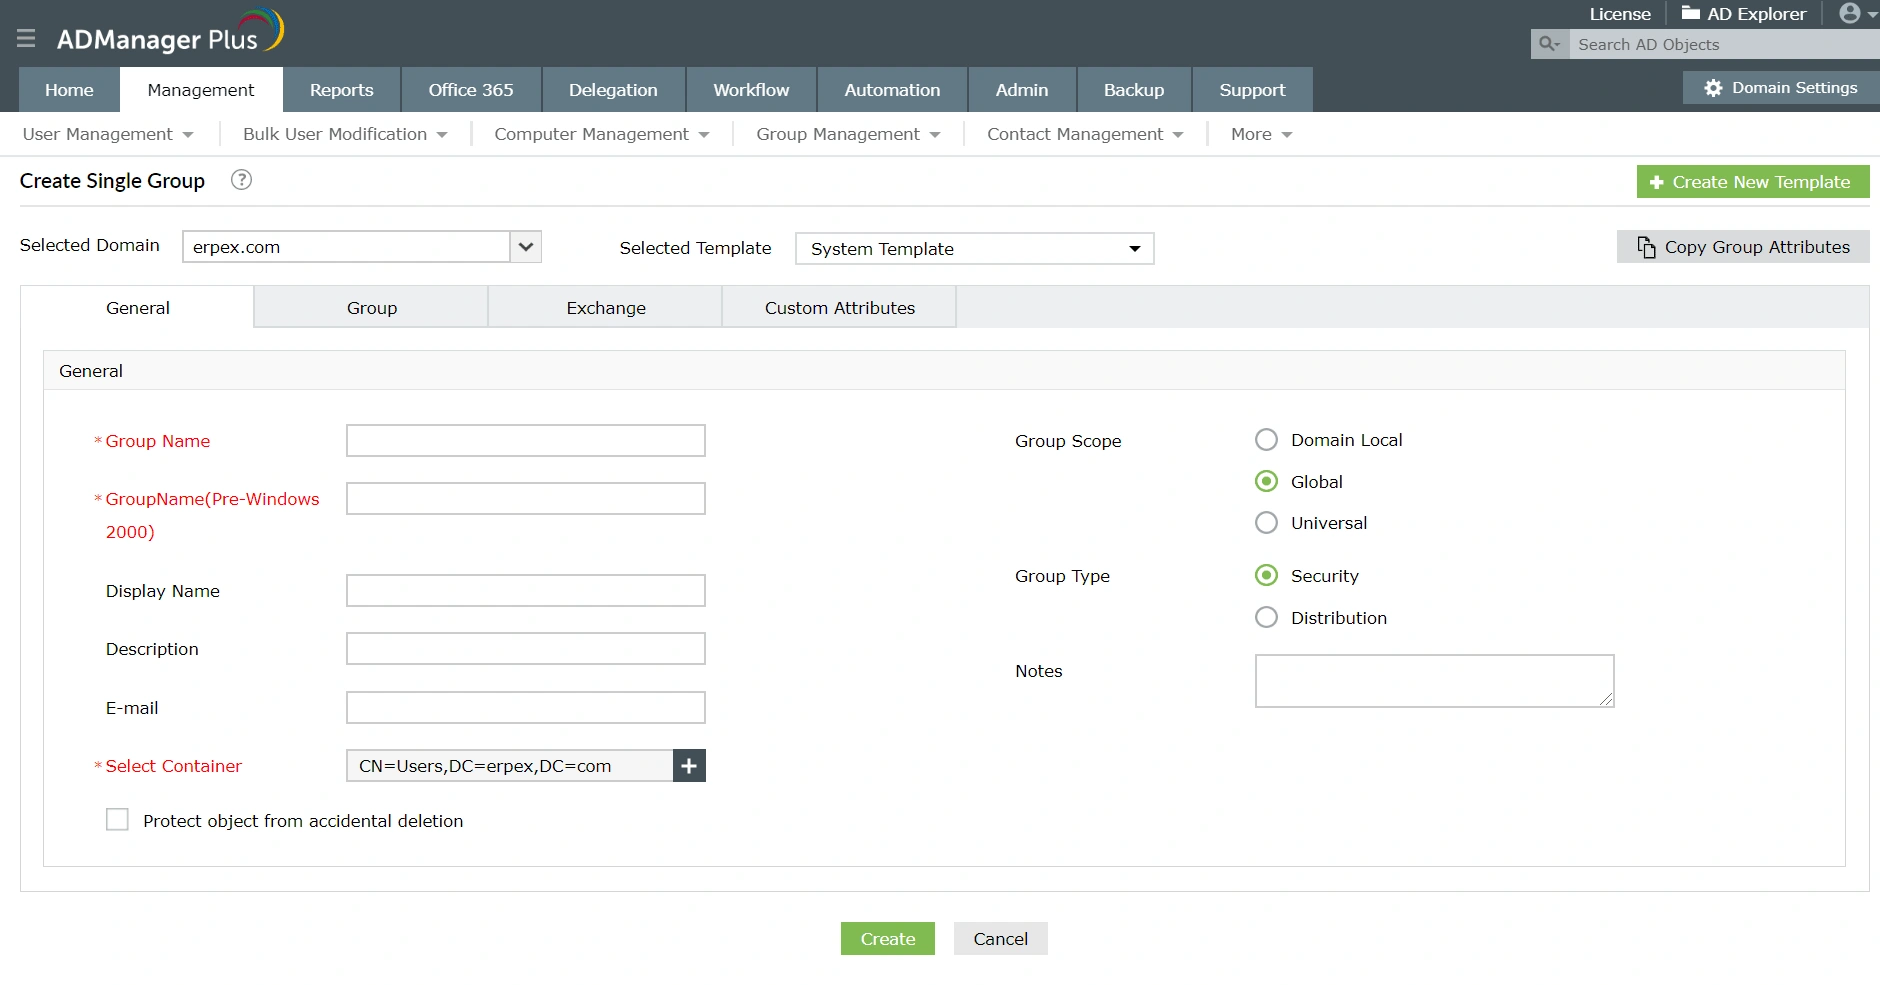1880x986 pixels.
Task: Switch to the Workflow tab
Action: 751,90
